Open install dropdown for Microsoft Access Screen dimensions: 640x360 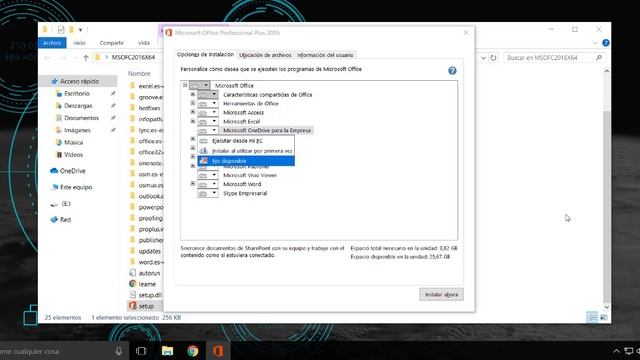point(208,113)
